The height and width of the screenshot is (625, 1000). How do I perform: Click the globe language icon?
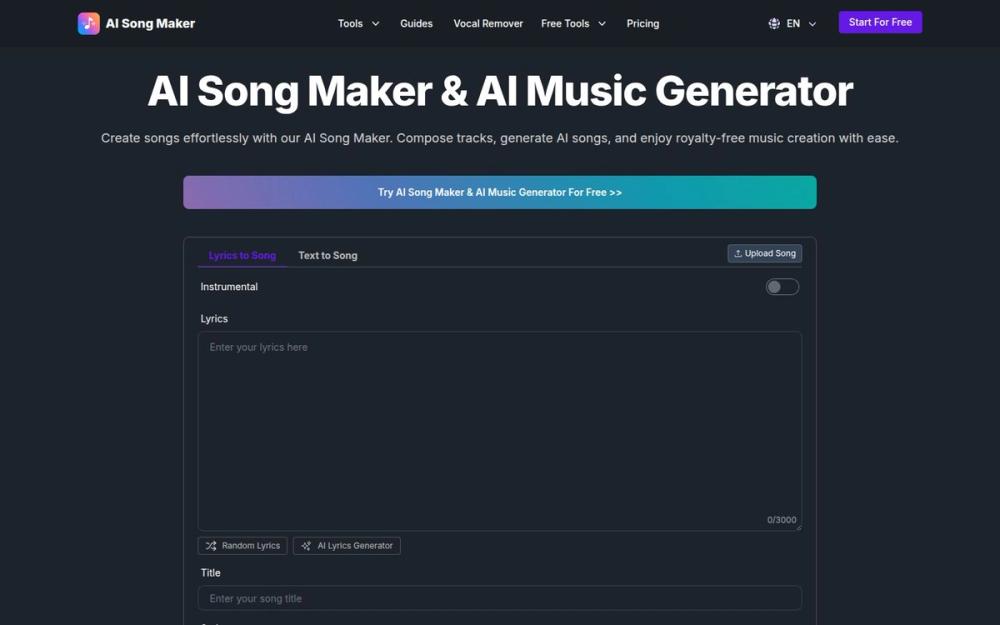[x=773, y=22]
